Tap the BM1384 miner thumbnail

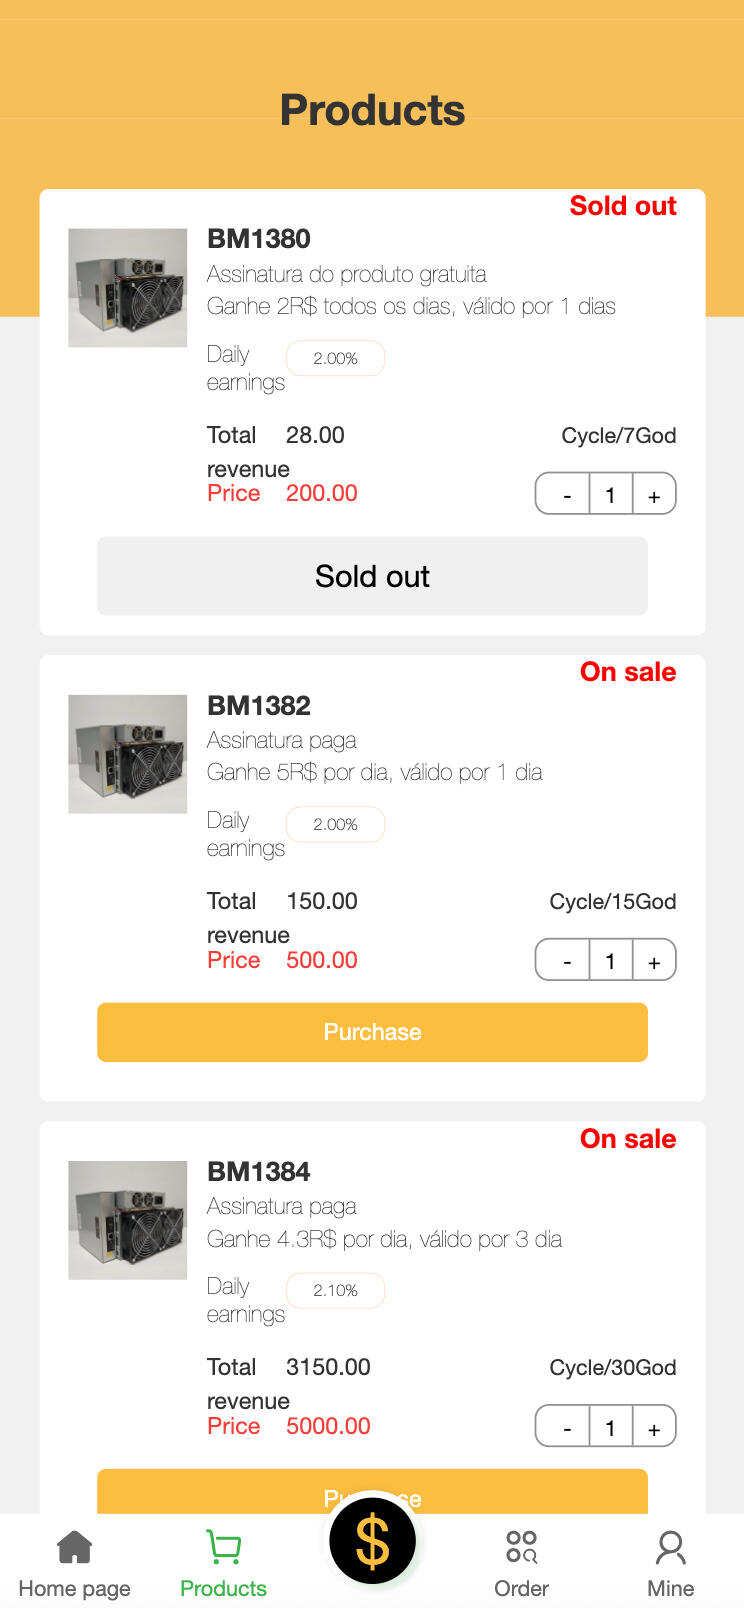[x=127, y=1220]
